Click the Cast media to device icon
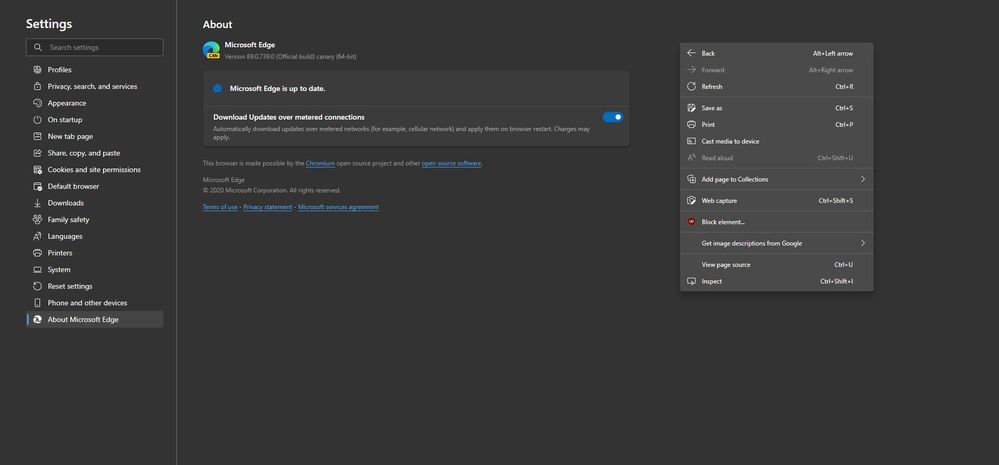Viewport: 999px width, 465px height. 691,141
